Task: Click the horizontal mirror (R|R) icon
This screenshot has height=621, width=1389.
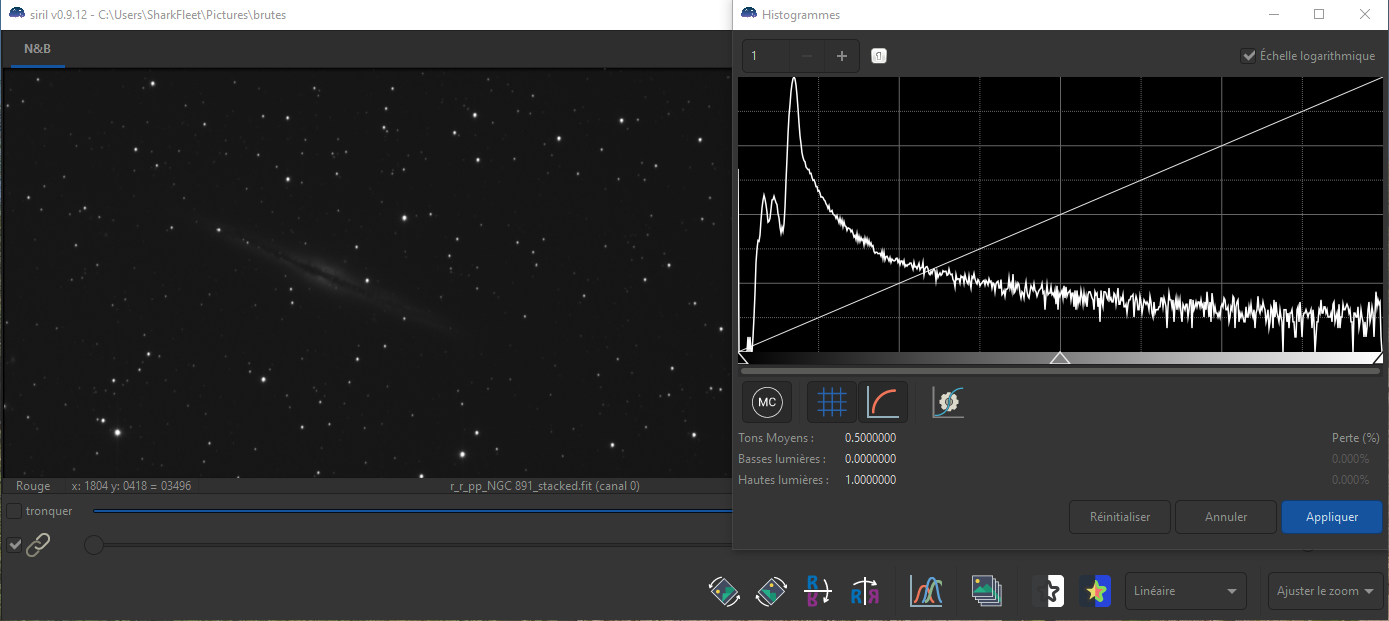Action: pyautogui.click(x=865, y=591)
